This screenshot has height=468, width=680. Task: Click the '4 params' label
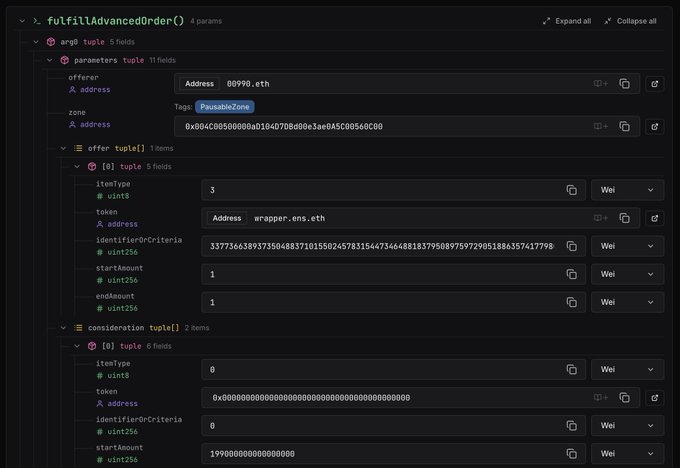tap(206, 21)
